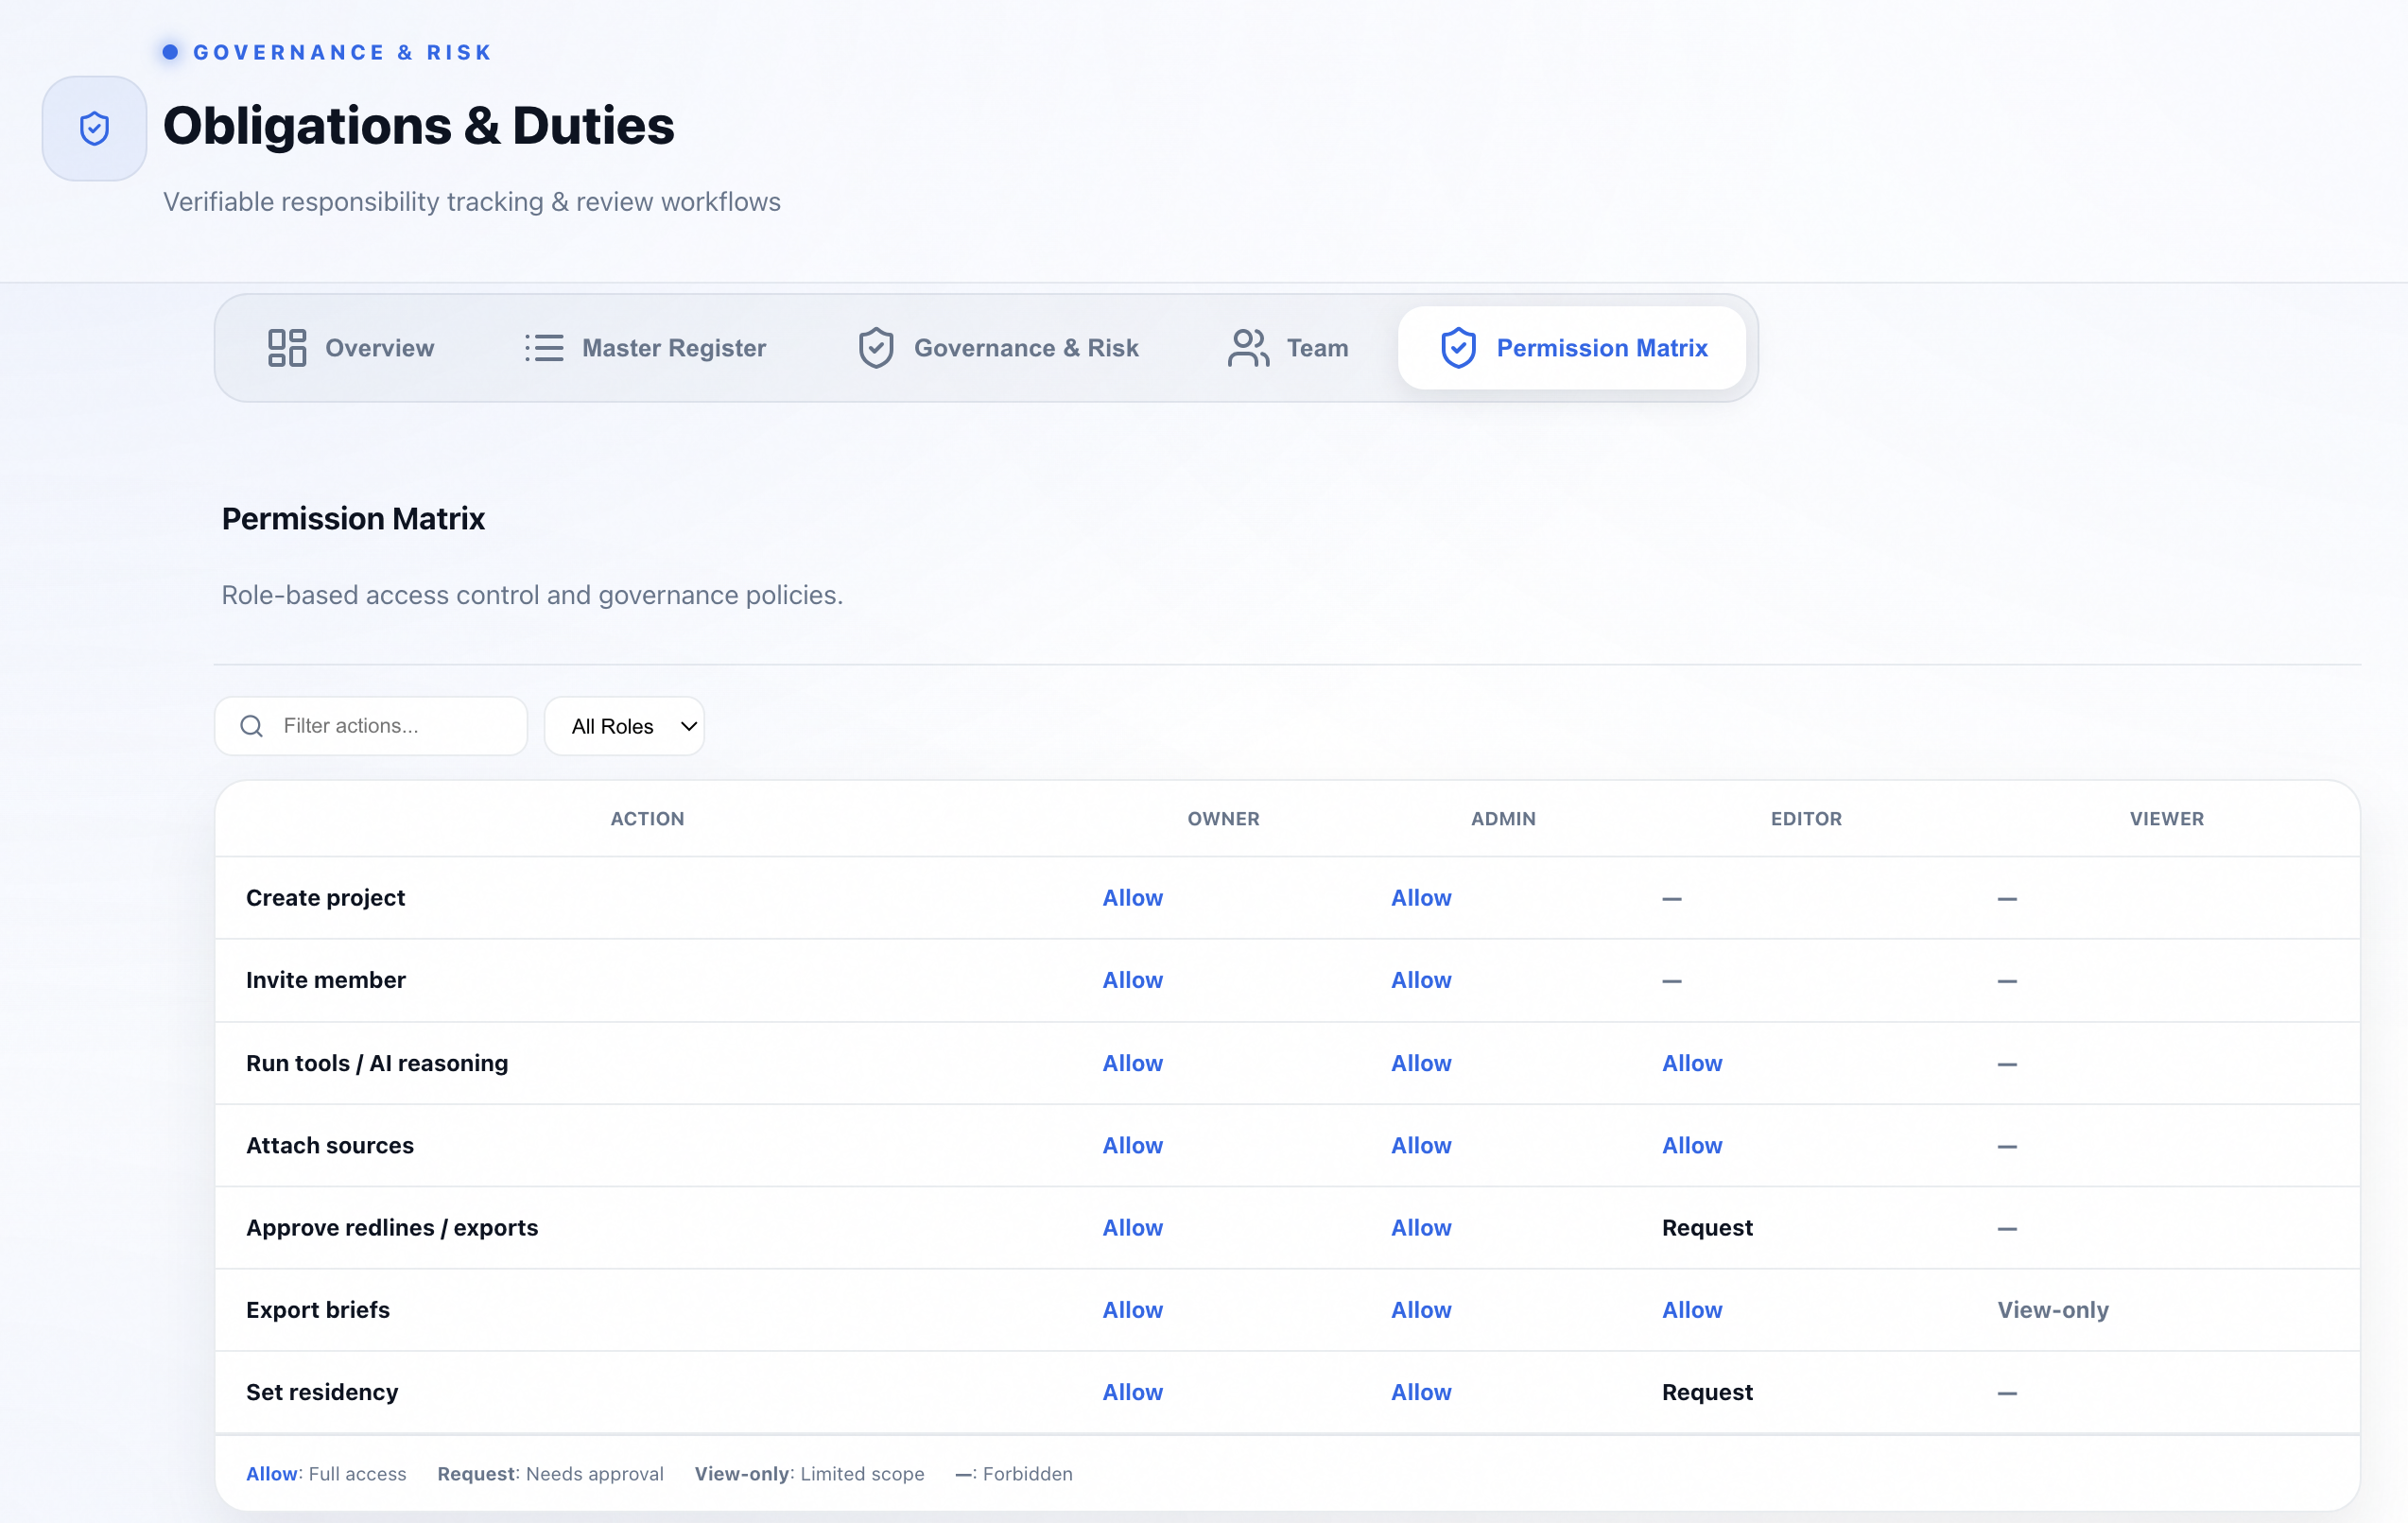Change the Request value for Set residency
Screen dimensions: 2408x1523
[x=1707, y=1391]
